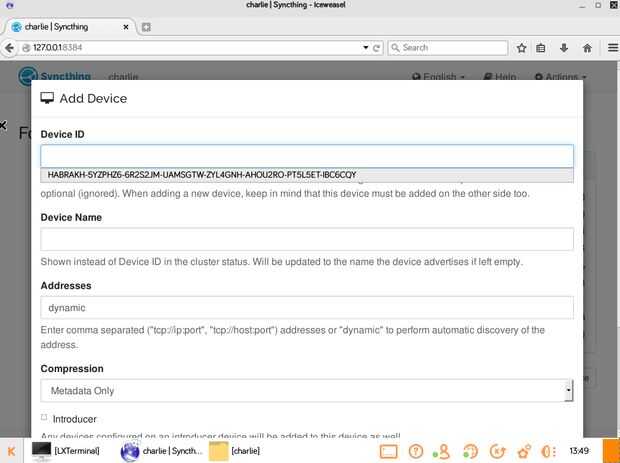The height and width of the screenshot is (463, 620).
Task: Click the Device Name input field
Action: click(x=307, y=239)
